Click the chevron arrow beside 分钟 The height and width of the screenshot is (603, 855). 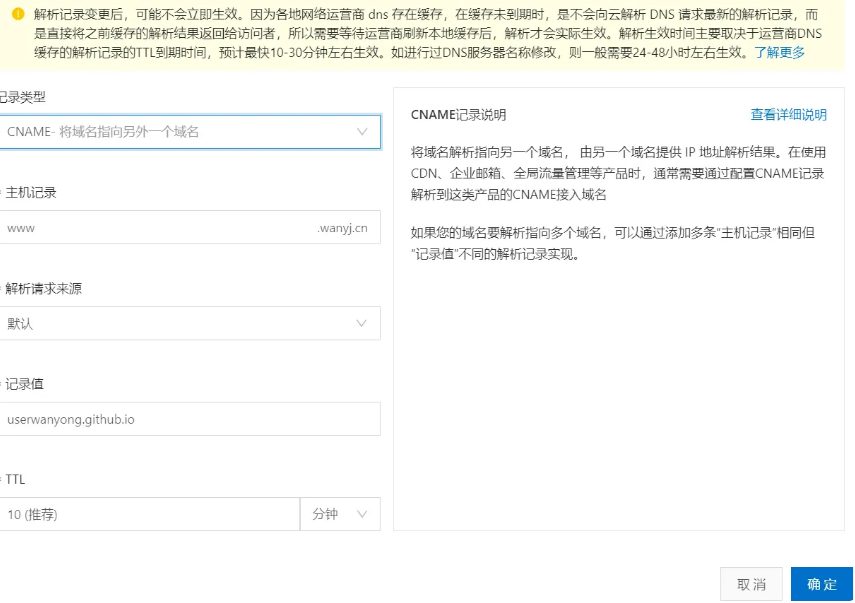point(361,514)
